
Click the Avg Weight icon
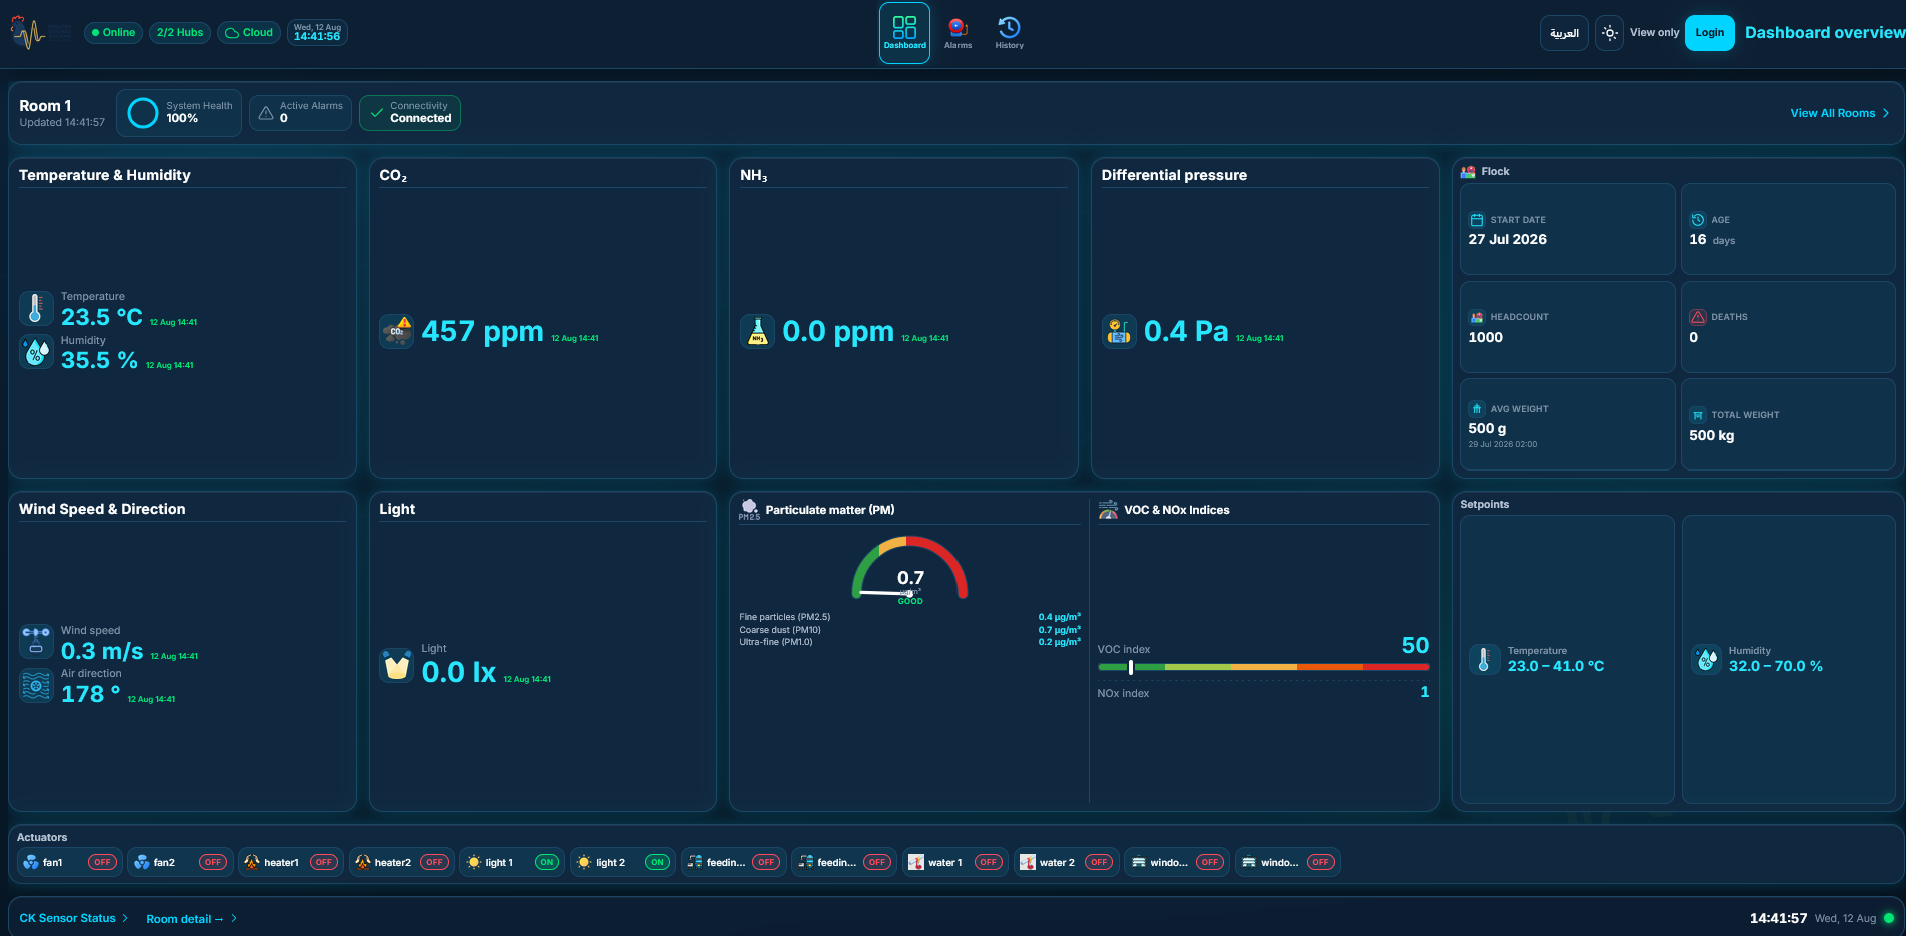(x=1477, y=409)
